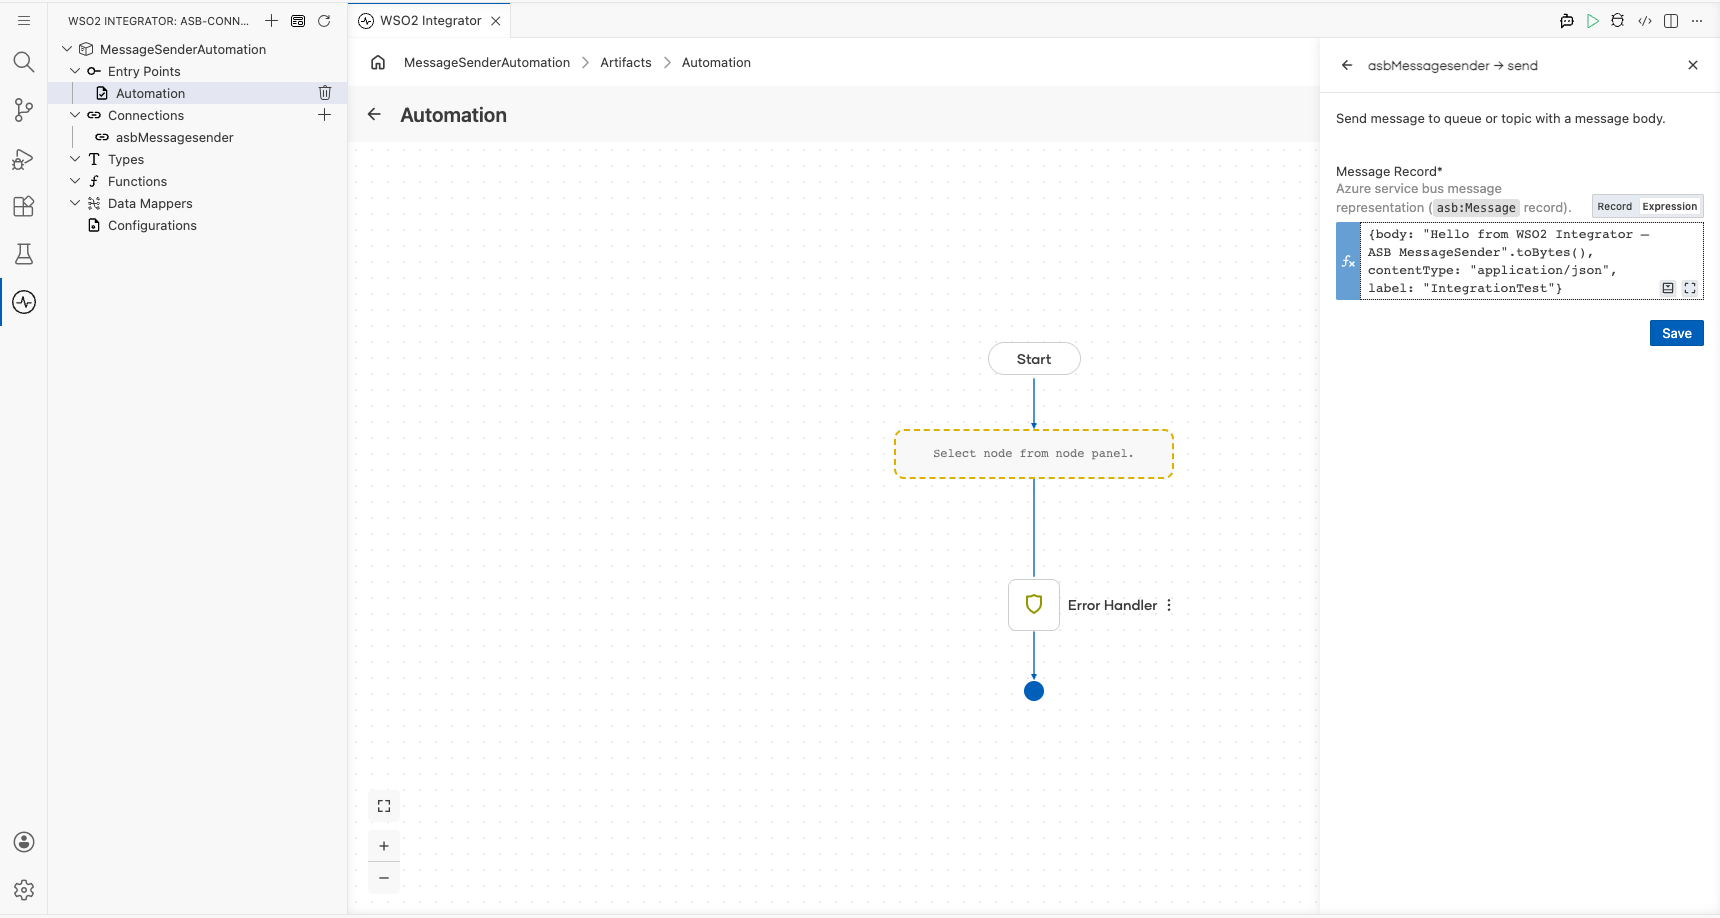Open the Manage gear icon
Viewport: 1720px width, 918px height.
coord(24,890)
